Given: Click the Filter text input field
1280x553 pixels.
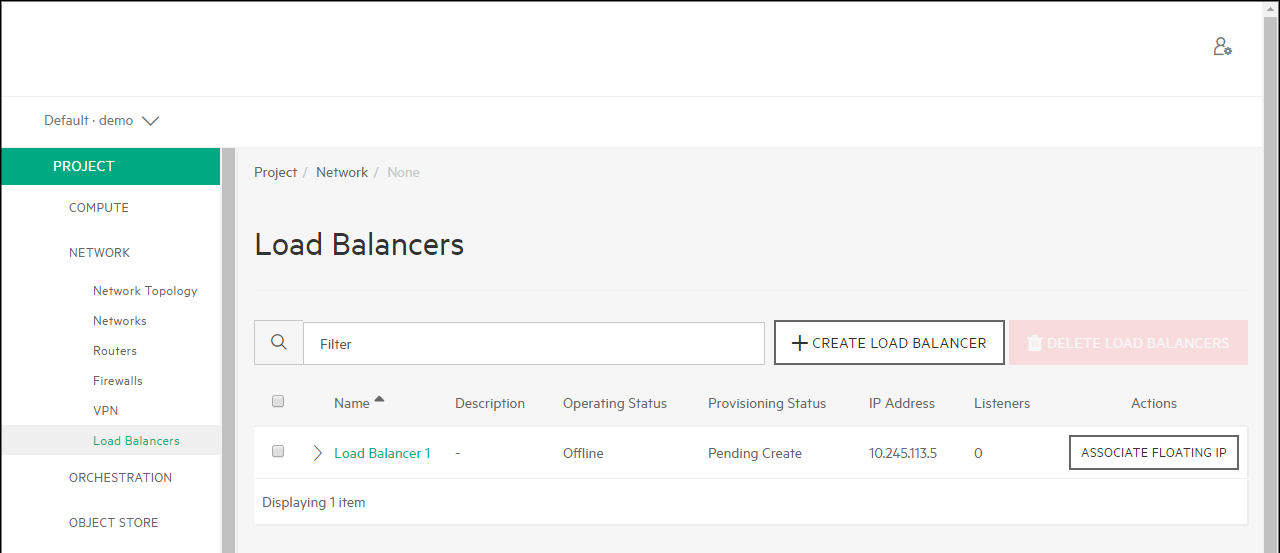Looking at the screenshot, I should click(533, 344).
